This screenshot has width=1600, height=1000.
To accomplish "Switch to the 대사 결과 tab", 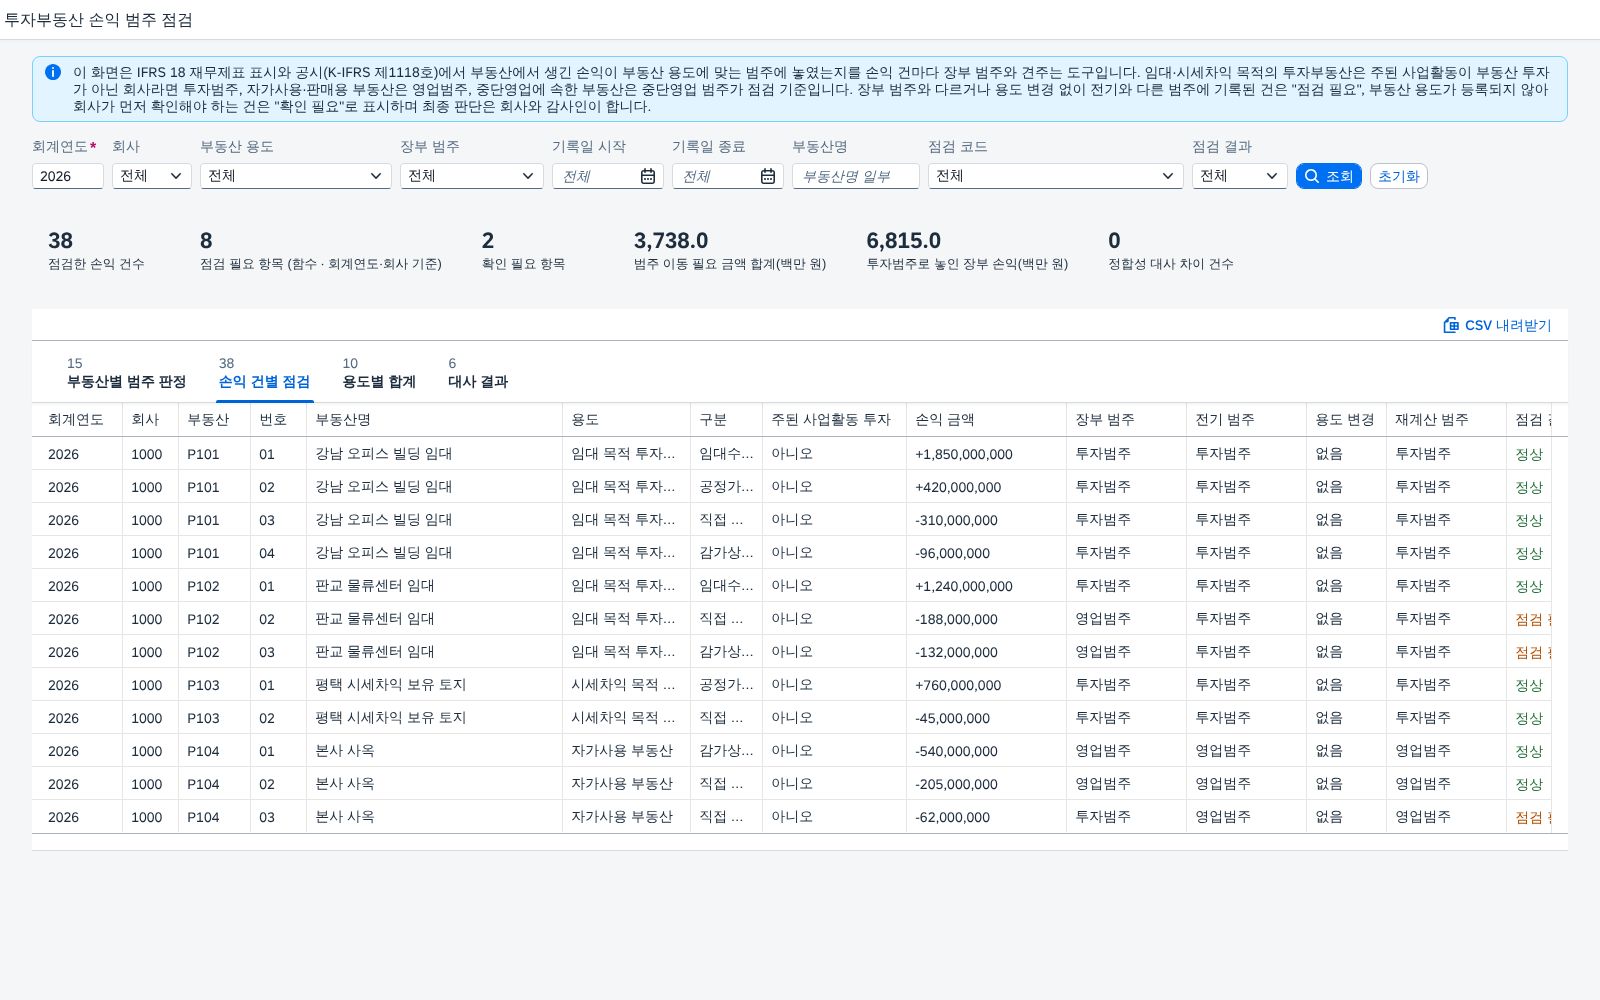I will click(478, 373).
